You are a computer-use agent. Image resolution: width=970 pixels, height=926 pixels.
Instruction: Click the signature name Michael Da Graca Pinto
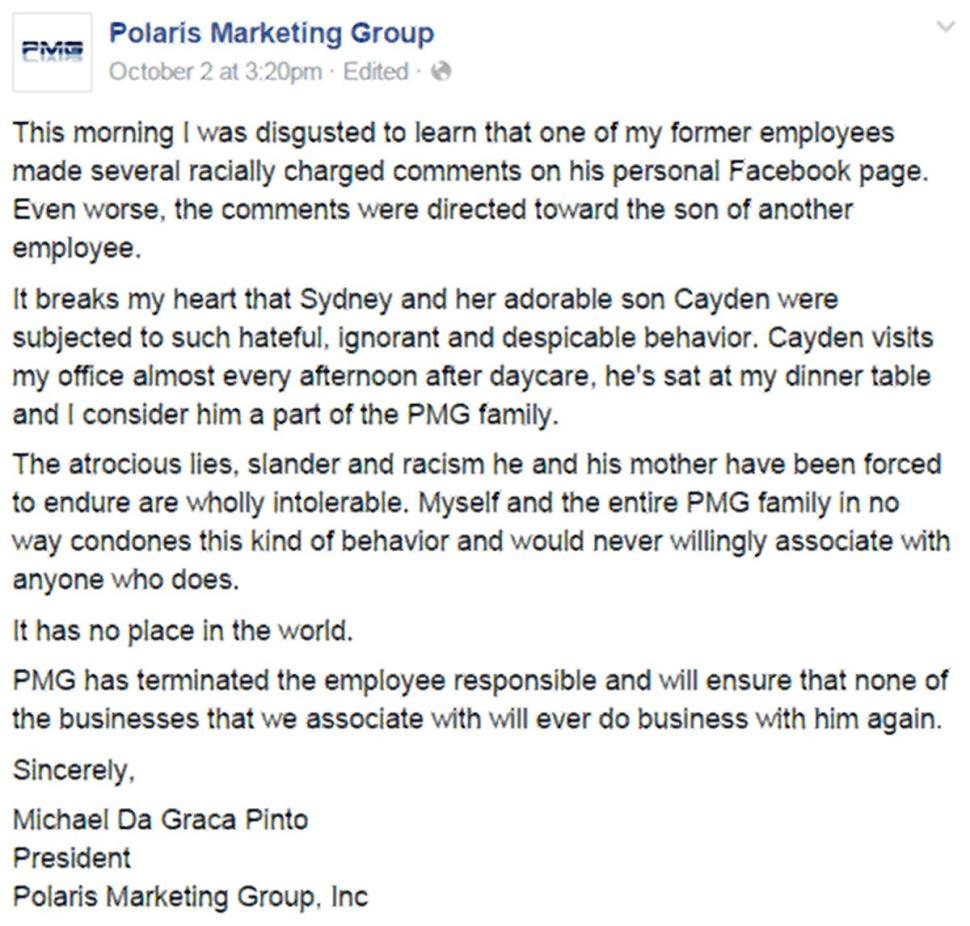coord(160,820)
